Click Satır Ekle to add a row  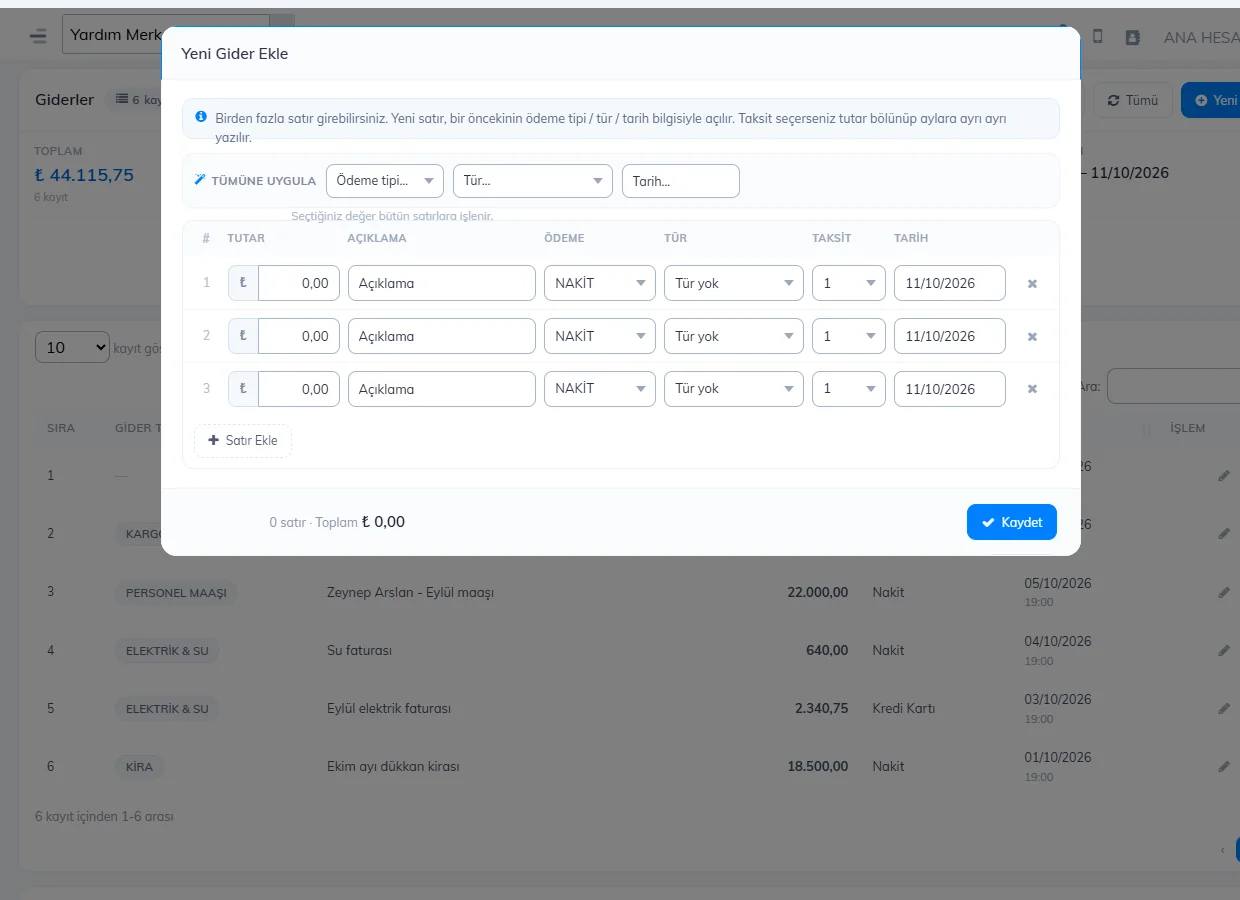pyautogui.click(x=243, y=441)
